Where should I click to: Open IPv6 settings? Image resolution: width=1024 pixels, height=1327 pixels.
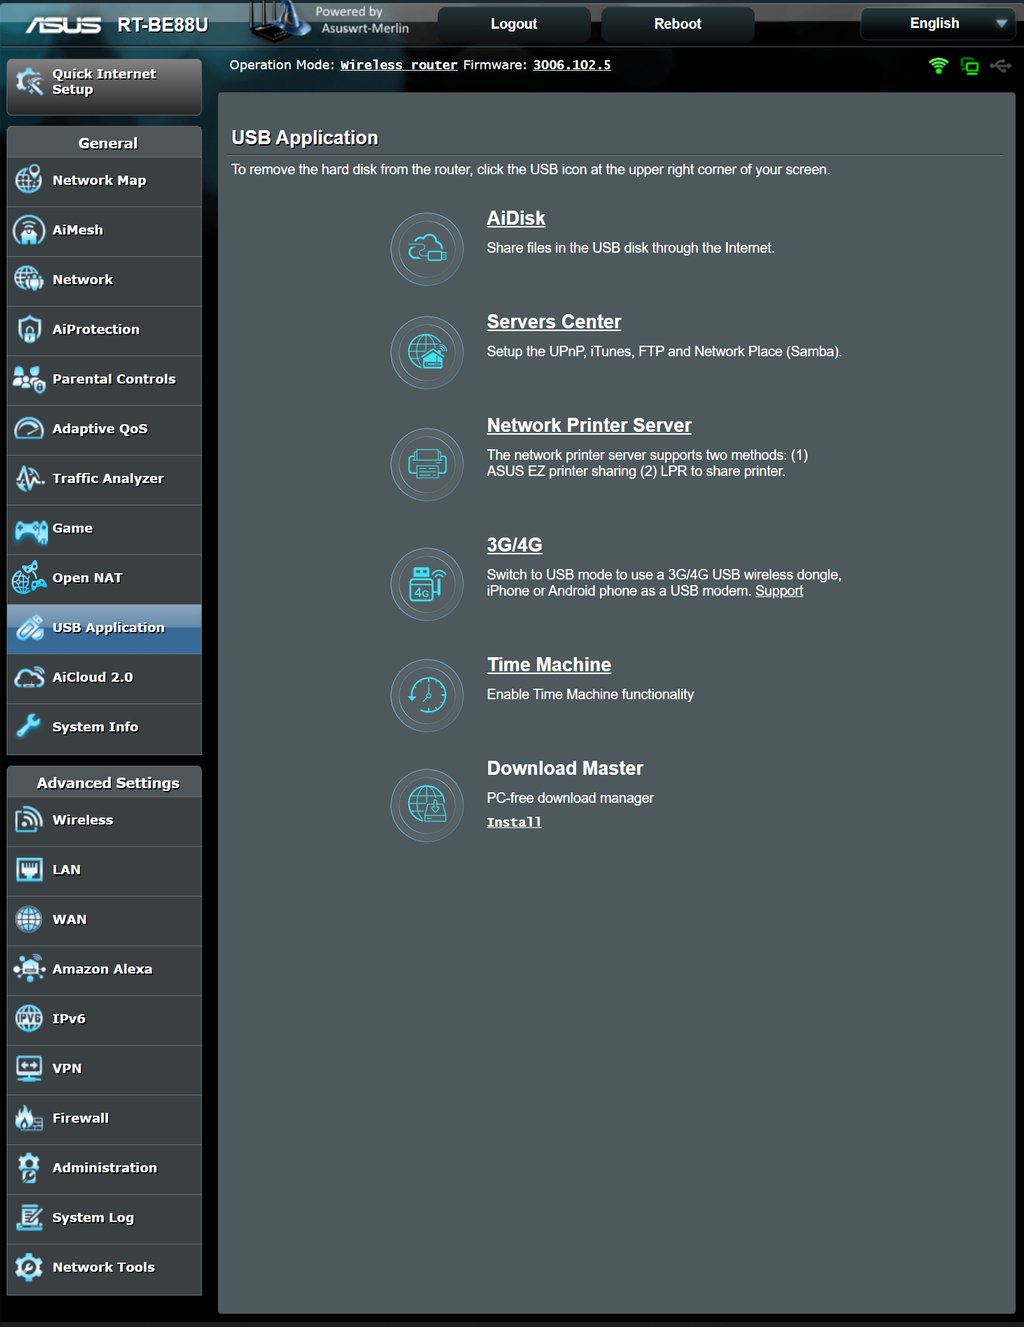click(104, 1020)
